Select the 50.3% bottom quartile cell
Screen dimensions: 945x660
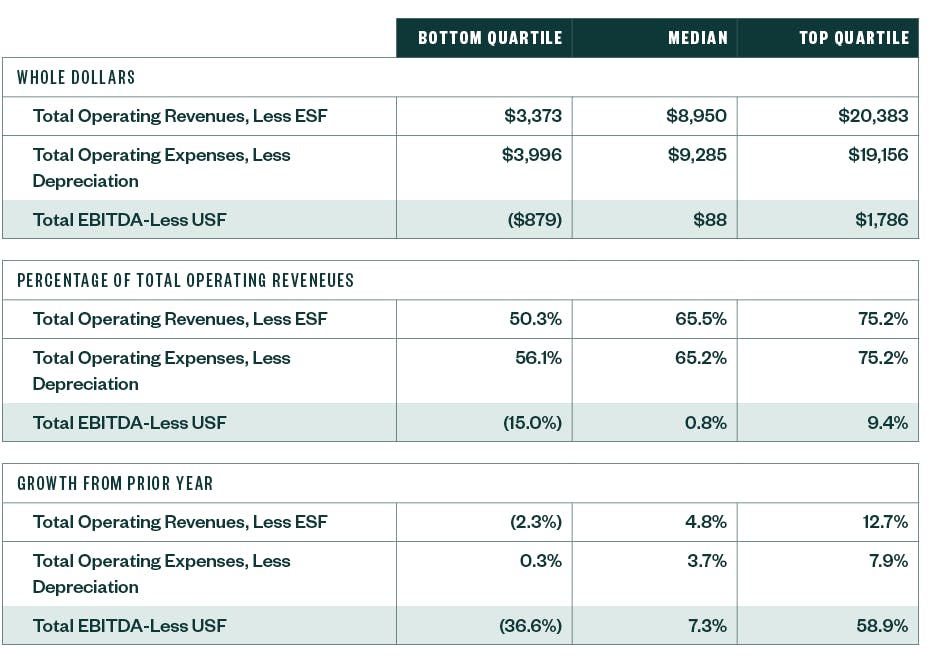click(535, 319)
